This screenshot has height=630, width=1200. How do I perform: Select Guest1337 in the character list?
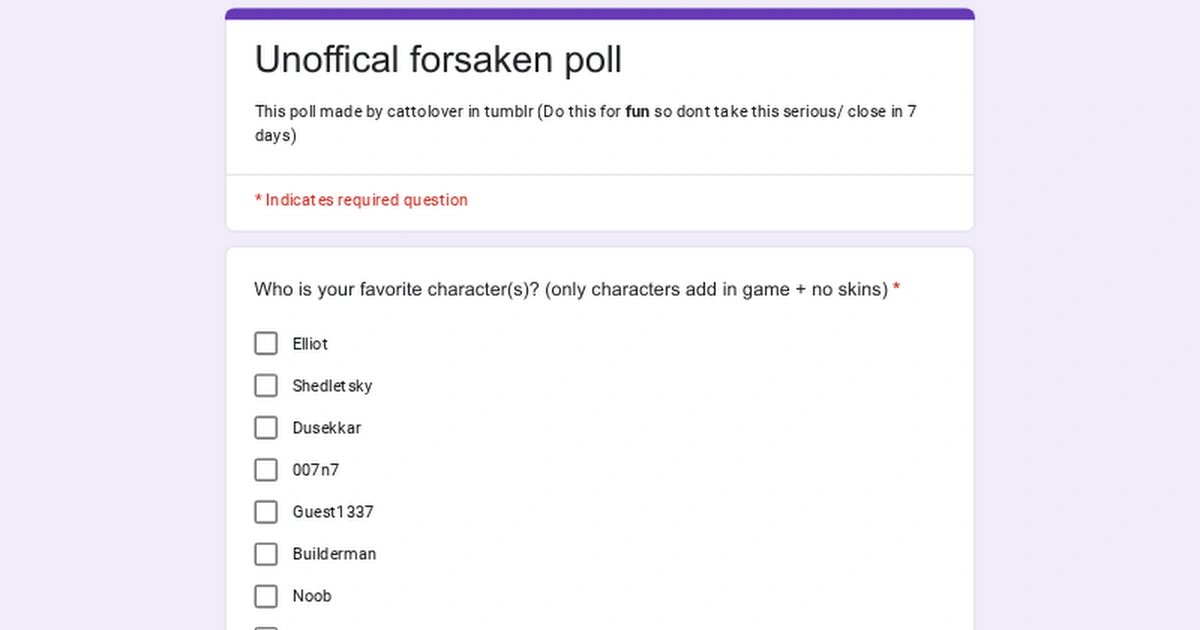click(266, 511)
